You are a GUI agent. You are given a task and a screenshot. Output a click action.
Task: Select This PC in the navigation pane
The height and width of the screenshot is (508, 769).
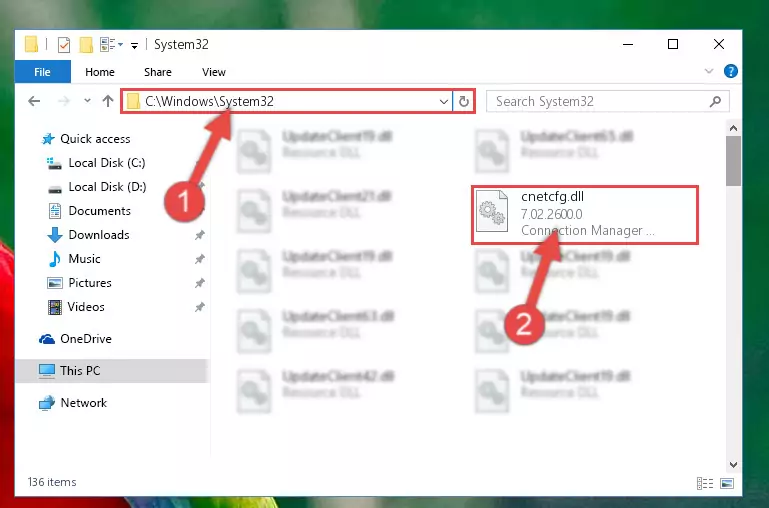point(112,371)
